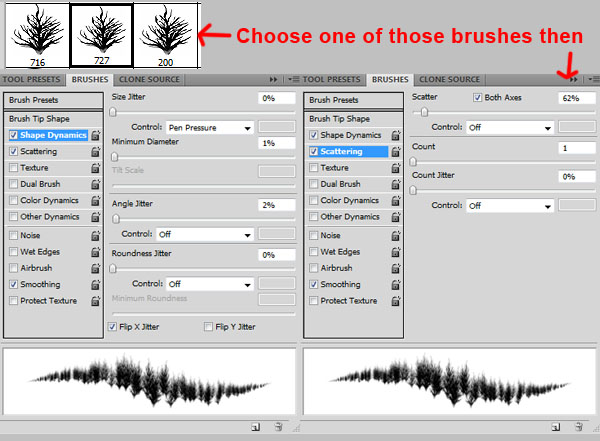Toggle Both Axes checkbox

pyautogui.click(x=477, y=98)
